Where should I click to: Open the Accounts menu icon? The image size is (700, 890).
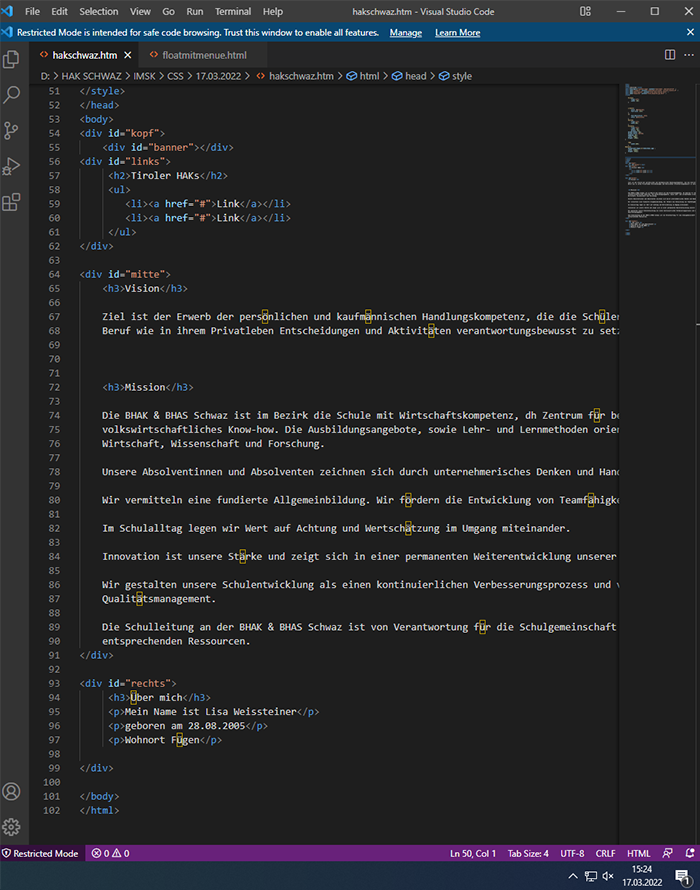(12, 791)
